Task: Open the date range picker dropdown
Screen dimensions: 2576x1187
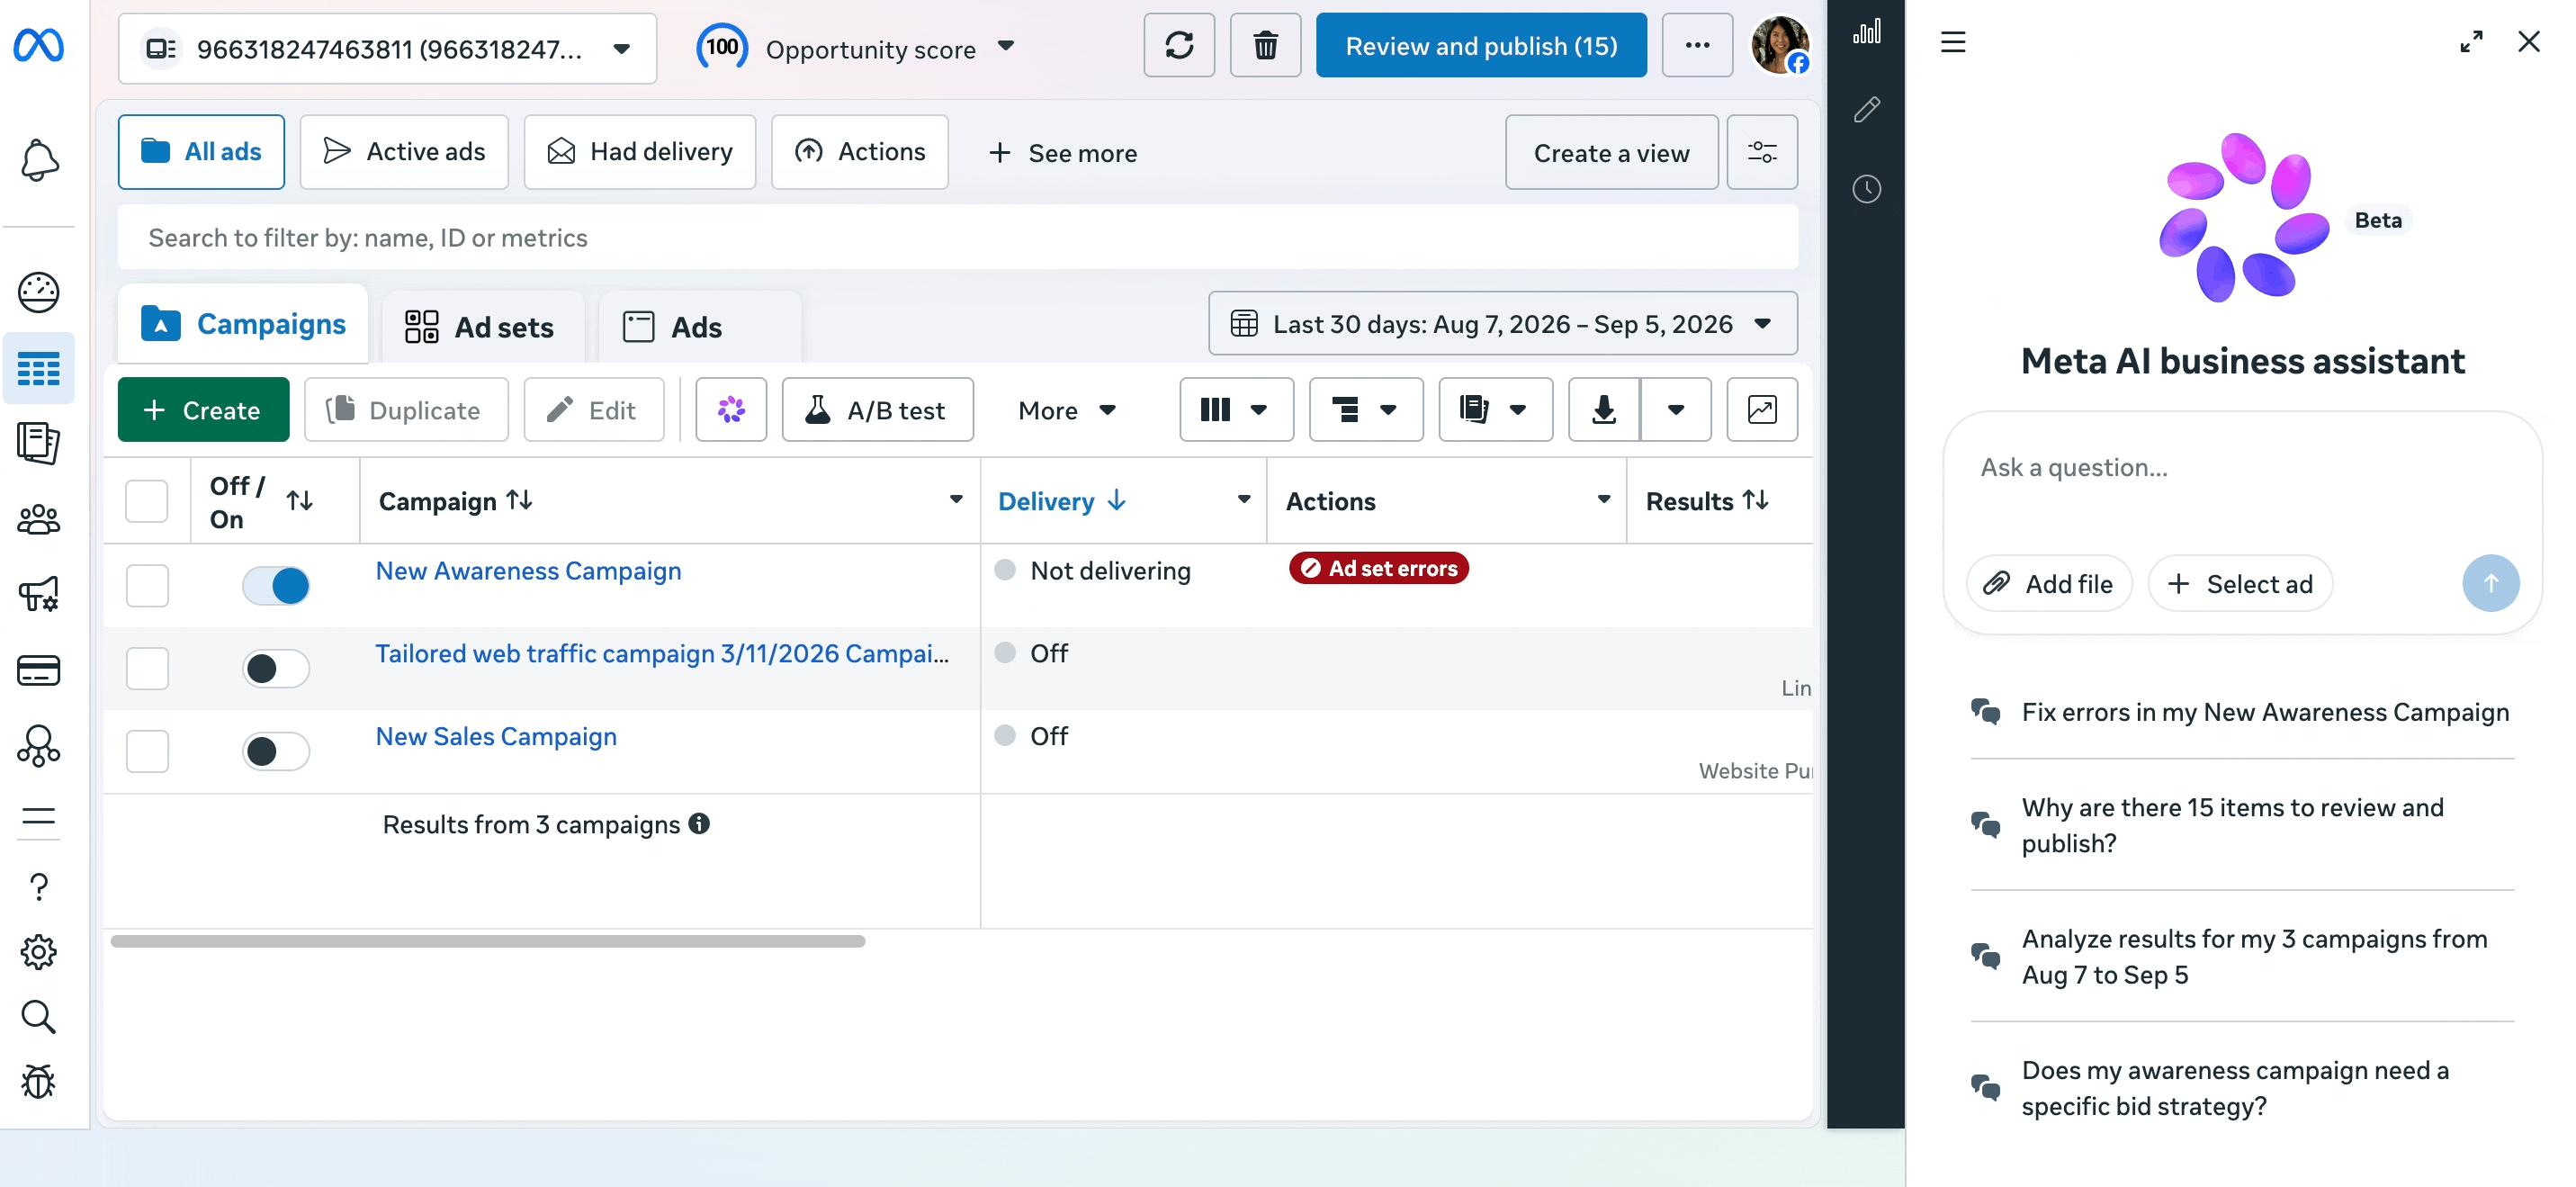Action: point(1502,323)
